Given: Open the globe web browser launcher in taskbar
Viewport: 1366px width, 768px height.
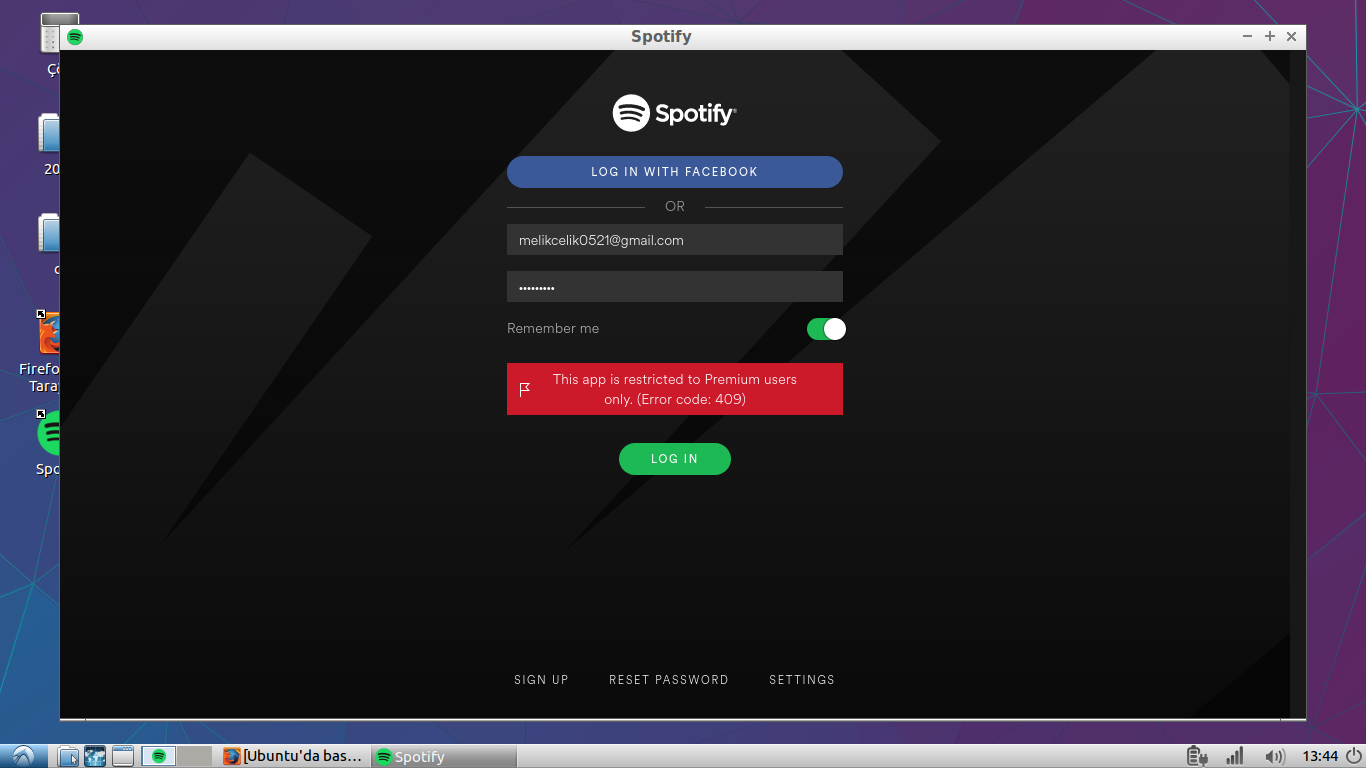Looking at the screenshot, I should pyautogui.click(x=95, y=756).
